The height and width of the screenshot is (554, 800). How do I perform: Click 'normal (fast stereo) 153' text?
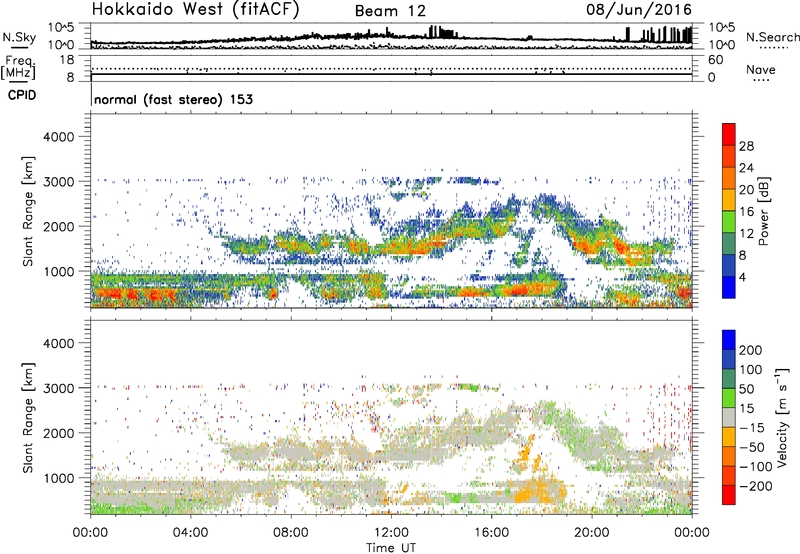tap(173, 99)
